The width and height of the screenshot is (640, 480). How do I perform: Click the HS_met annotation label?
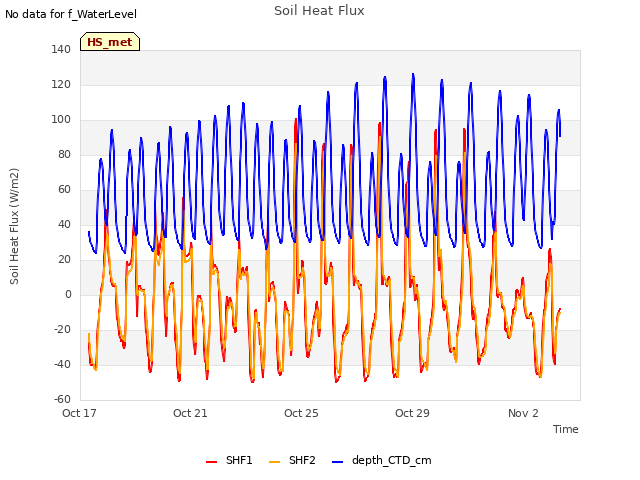[x=110, y=42]
